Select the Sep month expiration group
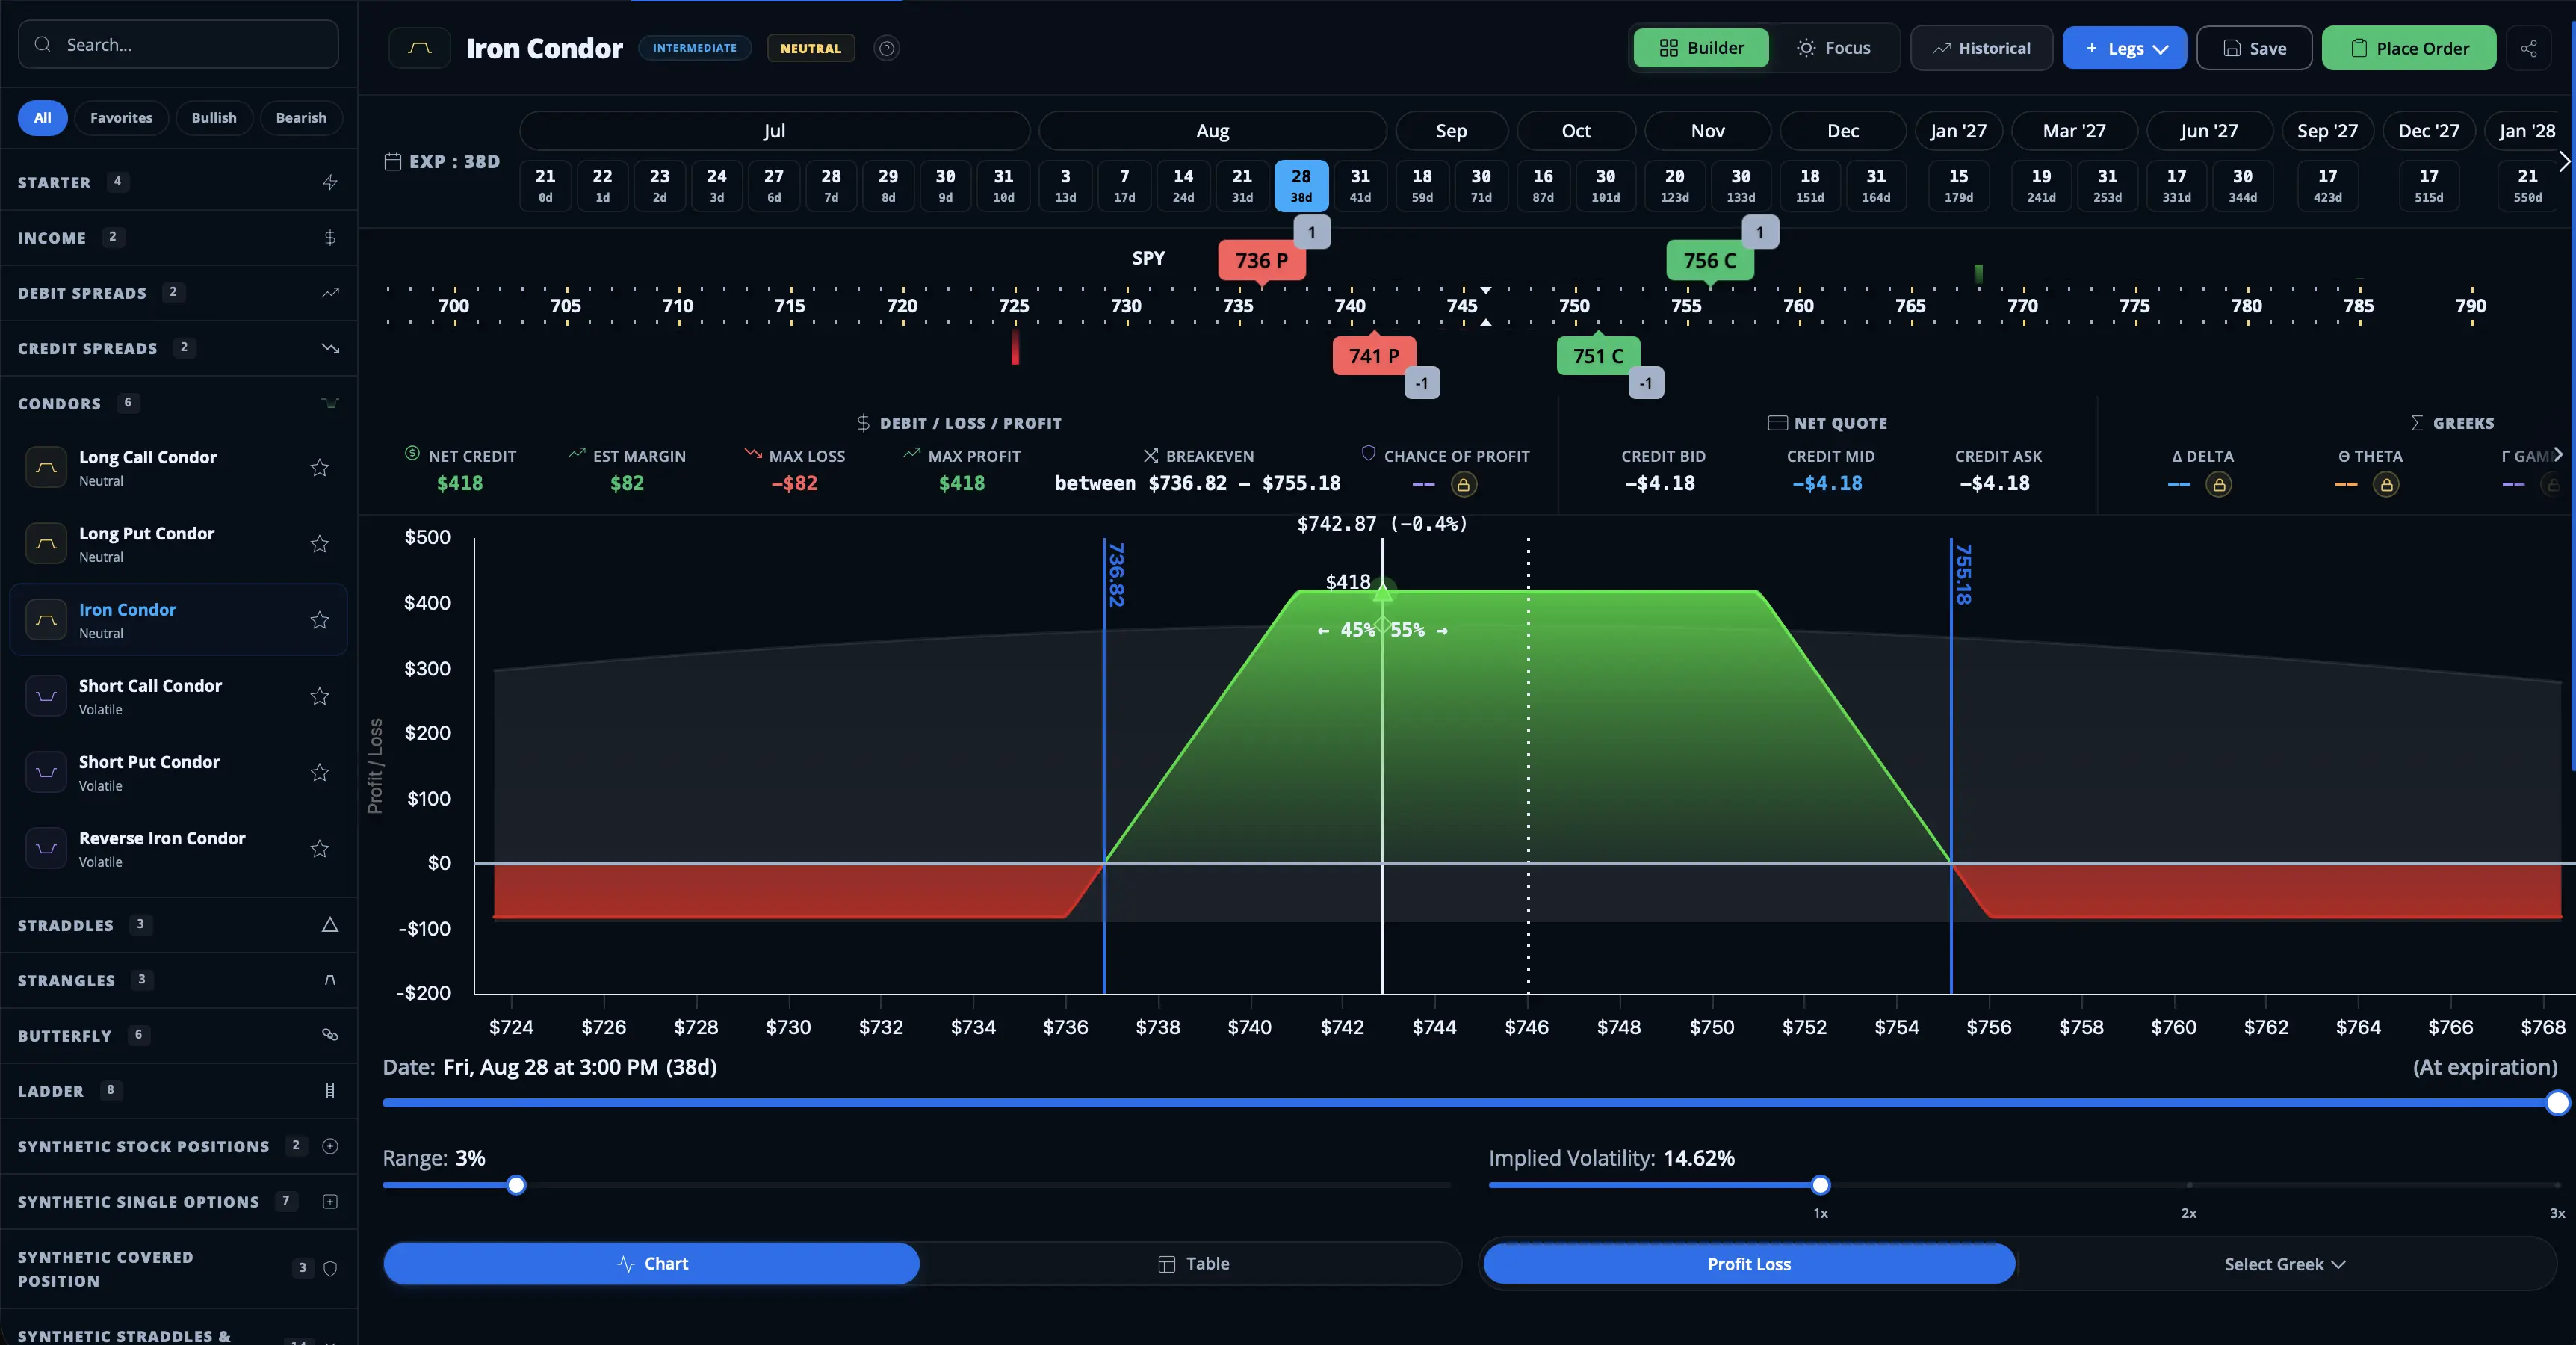The width and height of the screenshot is (2576, 1345). tap(1451, 131)
